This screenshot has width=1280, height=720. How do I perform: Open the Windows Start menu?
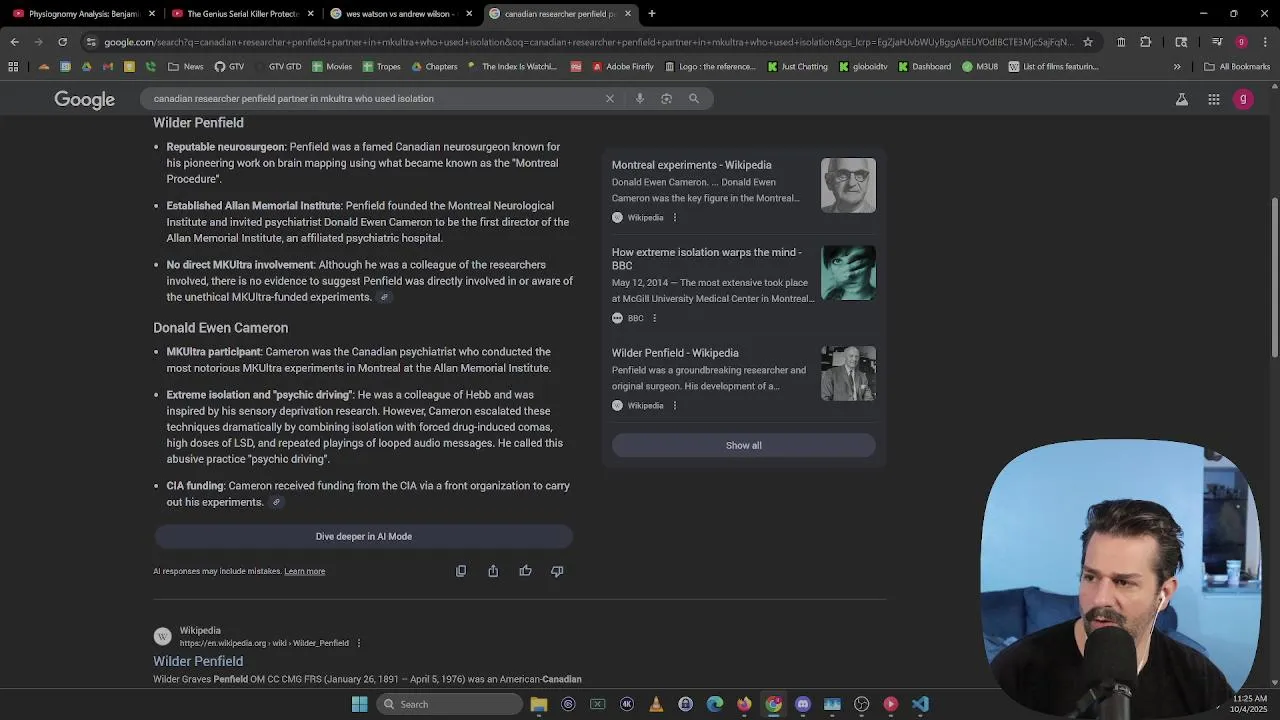coord(360,704)
